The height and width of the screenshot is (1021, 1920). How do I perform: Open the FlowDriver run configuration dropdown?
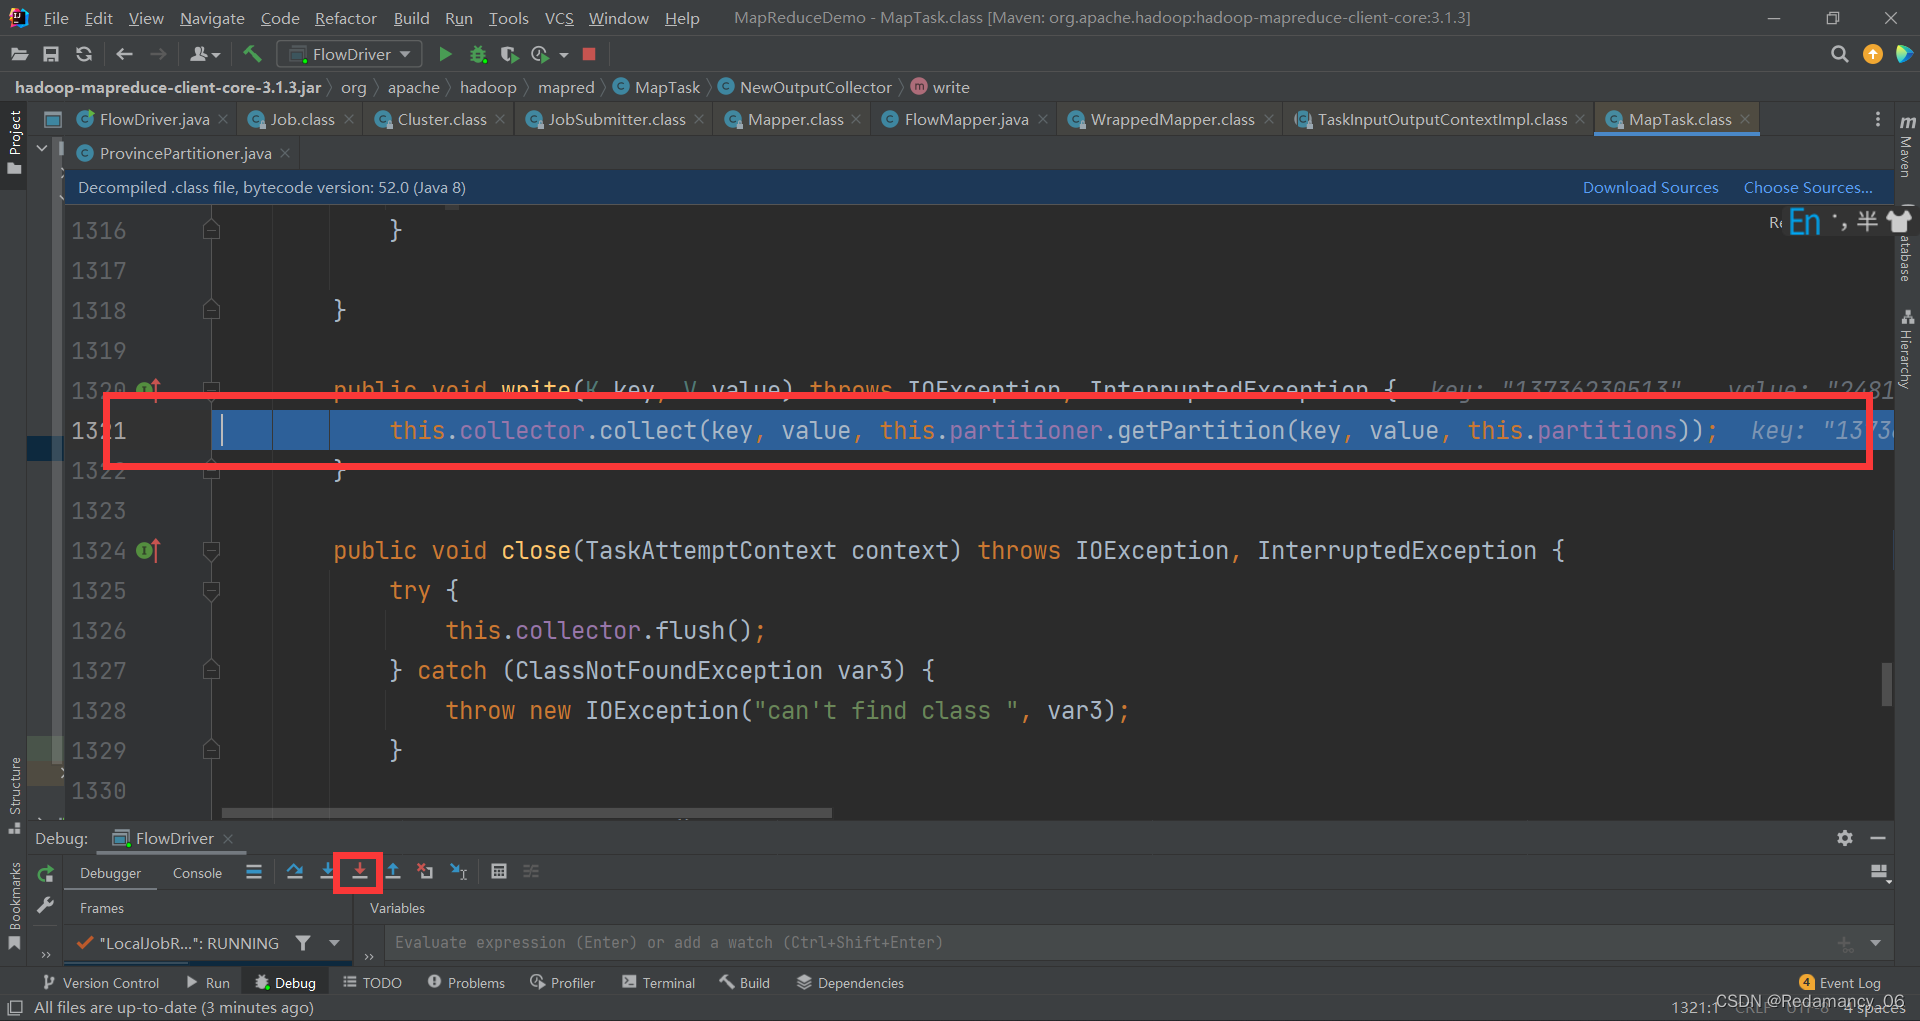[349, 54]
